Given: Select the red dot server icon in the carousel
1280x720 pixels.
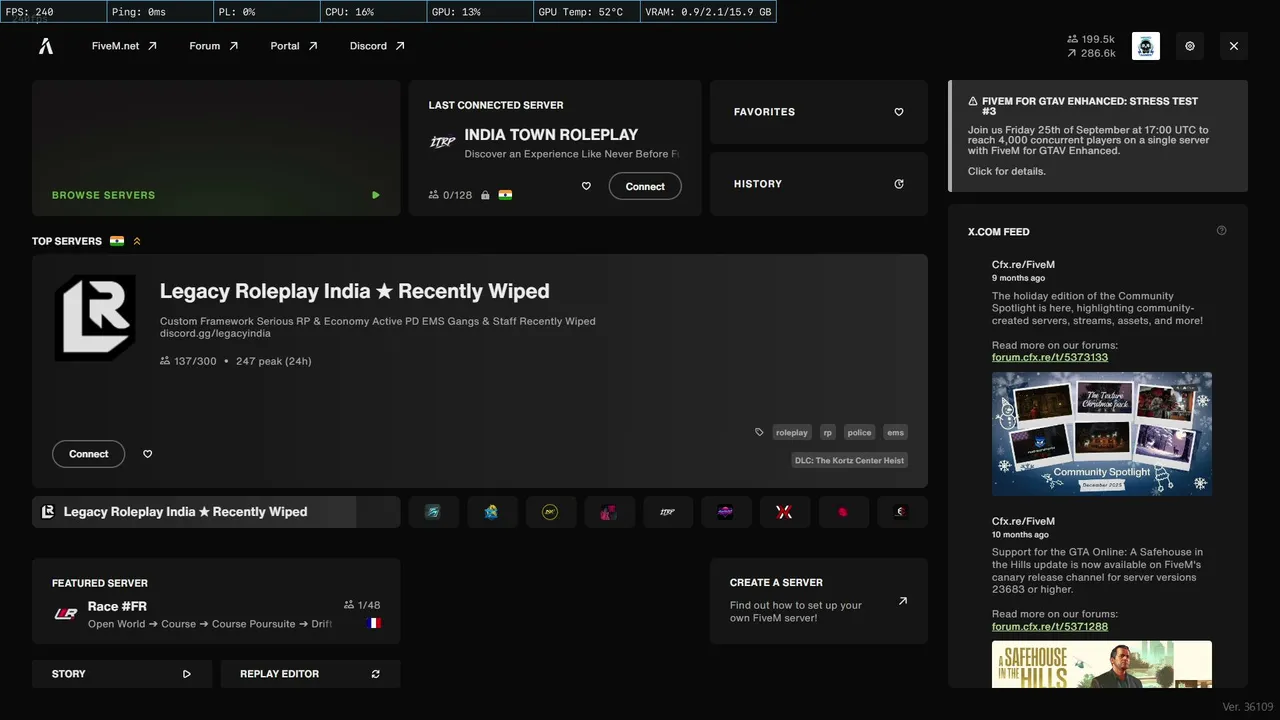Looking at the screenshot, I should pyautogui.click(x=843, y=512).
